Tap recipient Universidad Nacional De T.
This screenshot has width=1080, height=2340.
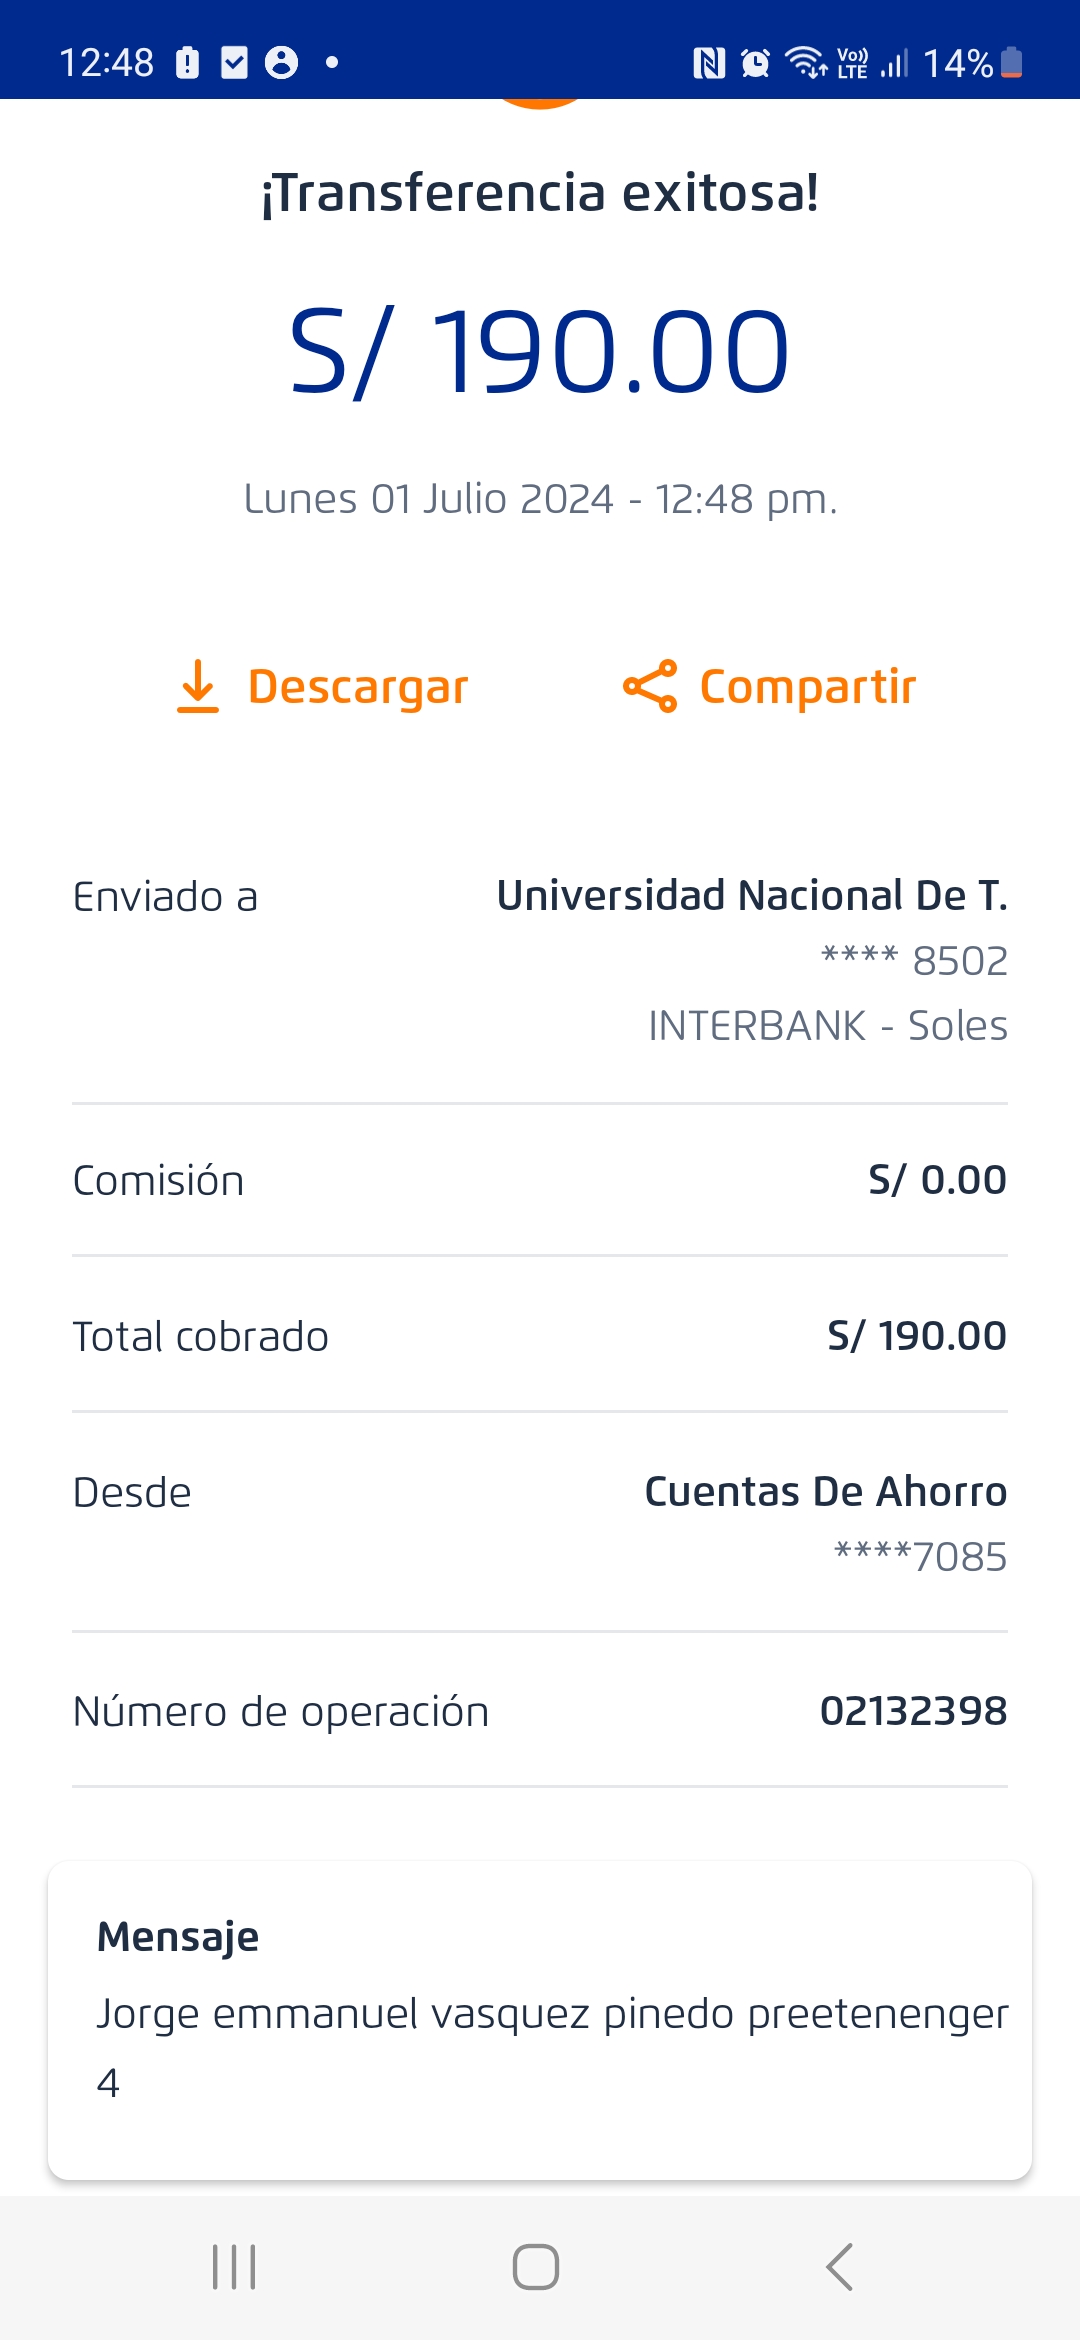click(752, 896)
